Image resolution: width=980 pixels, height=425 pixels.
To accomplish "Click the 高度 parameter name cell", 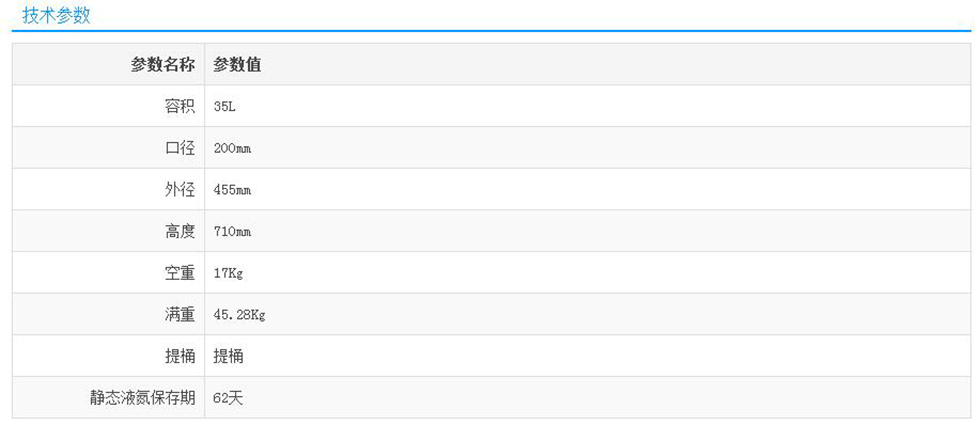I will (x=180, y=231).
